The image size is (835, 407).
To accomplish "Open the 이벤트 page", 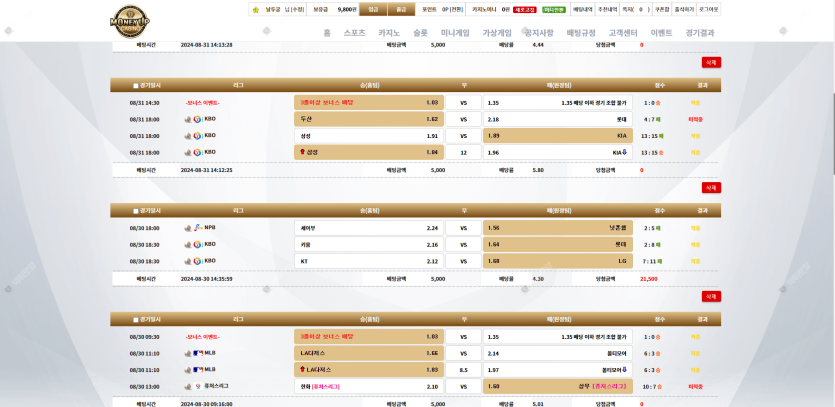I will (661, 32).
